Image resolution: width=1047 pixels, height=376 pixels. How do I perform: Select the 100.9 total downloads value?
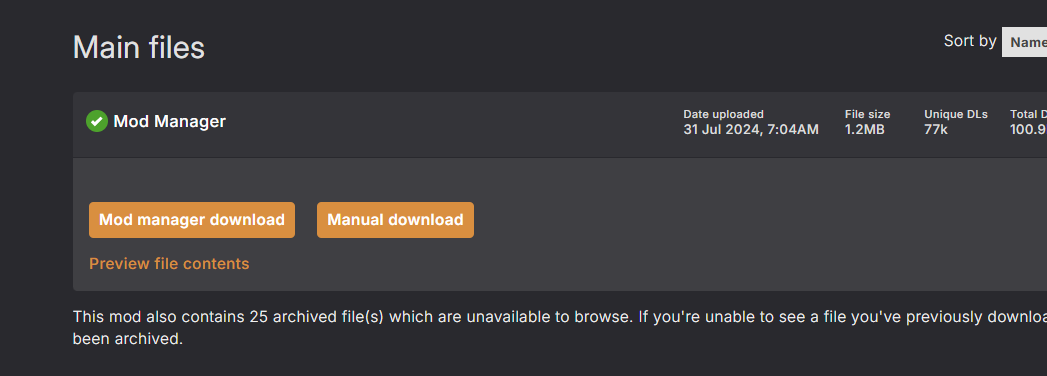pos(1028,130)
